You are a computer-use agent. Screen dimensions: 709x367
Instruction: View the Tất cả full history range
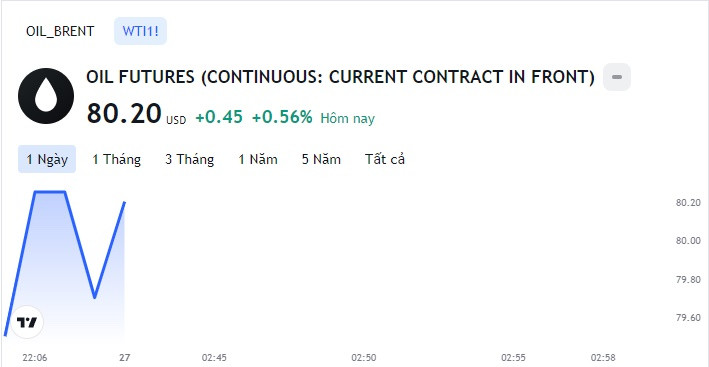[385, 159]
